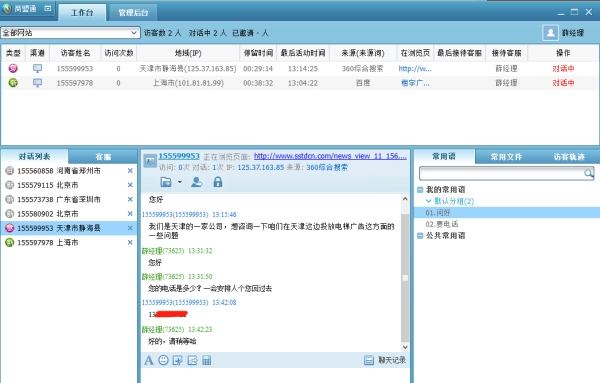Click the magnifier search icon in phrases panel
The image size is (600, 383).
(x=589, y=174)
